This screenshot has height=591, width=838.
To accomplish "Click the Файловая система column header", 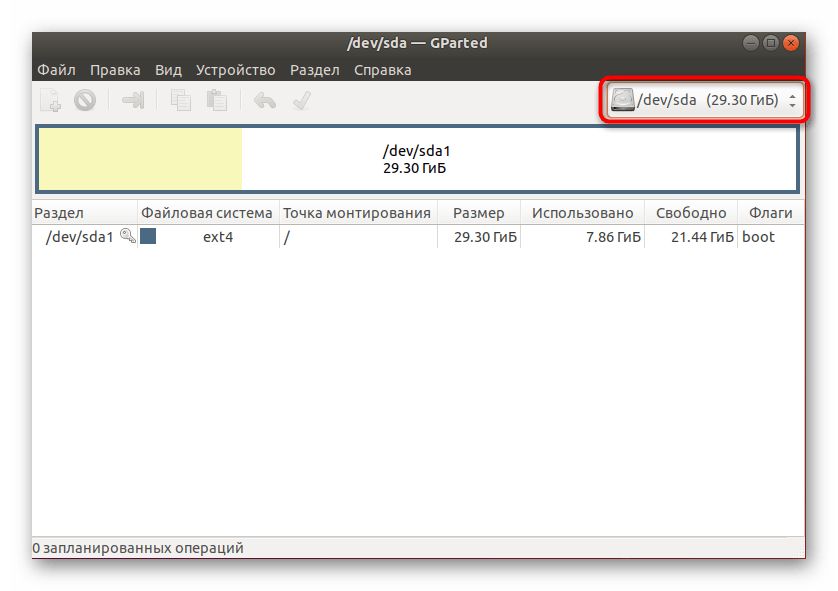I will 207,213.
